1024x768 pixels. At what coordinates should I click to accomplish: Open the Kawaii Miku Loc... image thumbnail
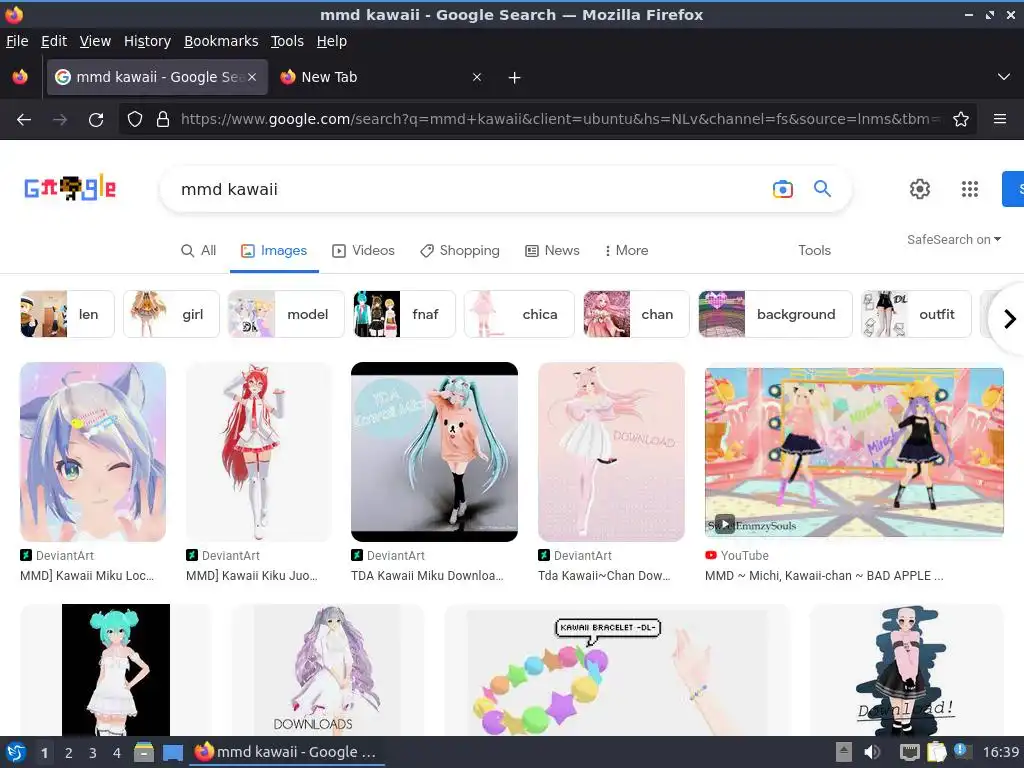(93, 452)
